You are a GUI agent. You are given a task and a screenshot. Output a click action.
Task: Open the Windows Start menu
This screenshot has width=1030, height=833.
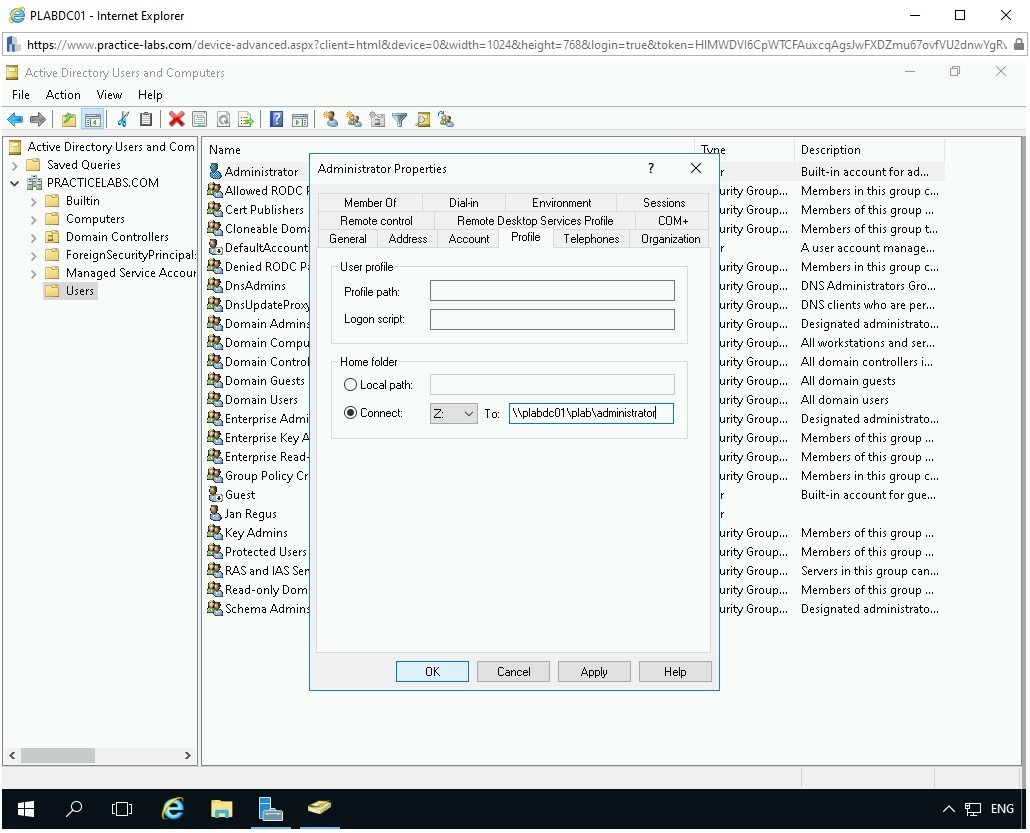(26, 809)
